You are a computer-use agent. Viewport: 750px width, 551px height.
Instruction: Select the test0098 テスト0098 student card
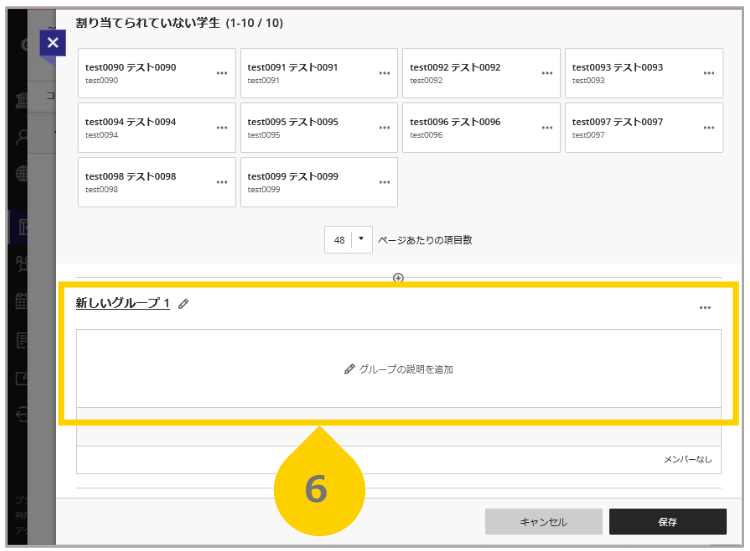[x=157, y=182]
